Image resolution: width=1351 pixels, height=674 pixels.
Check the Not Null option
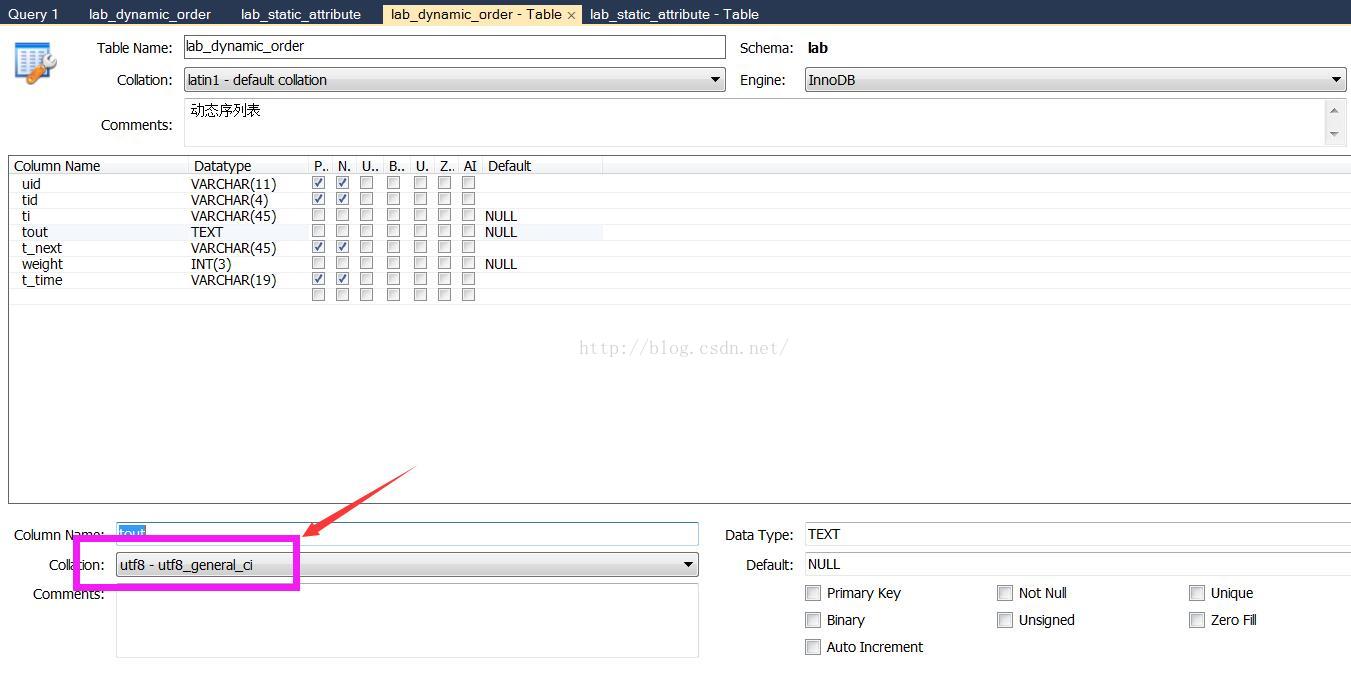pyautogui.click(x=1005, y=593)
